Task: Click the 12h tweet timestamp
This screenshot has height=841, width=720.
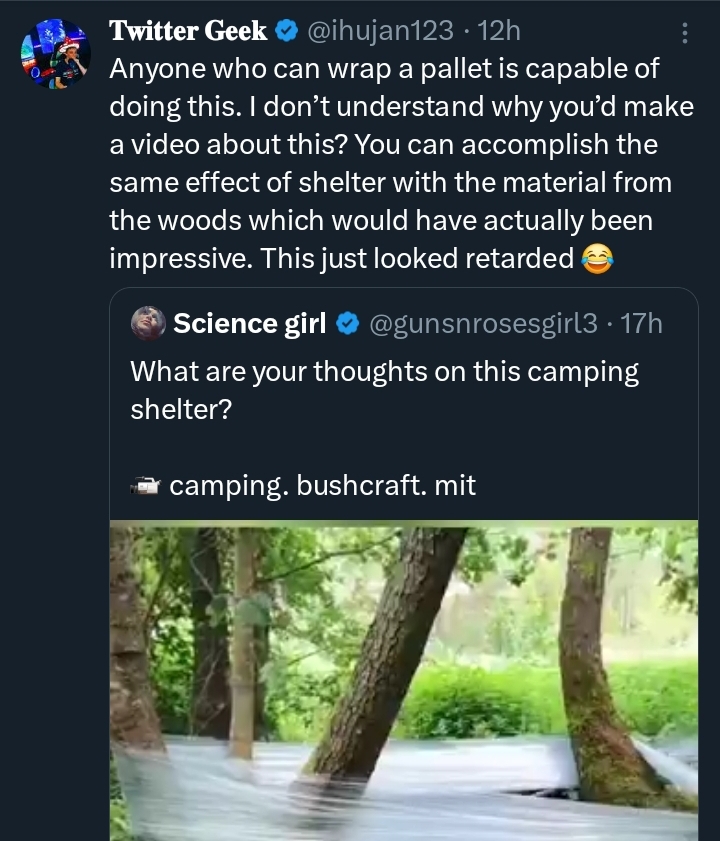Action: [x=500, y=32]
